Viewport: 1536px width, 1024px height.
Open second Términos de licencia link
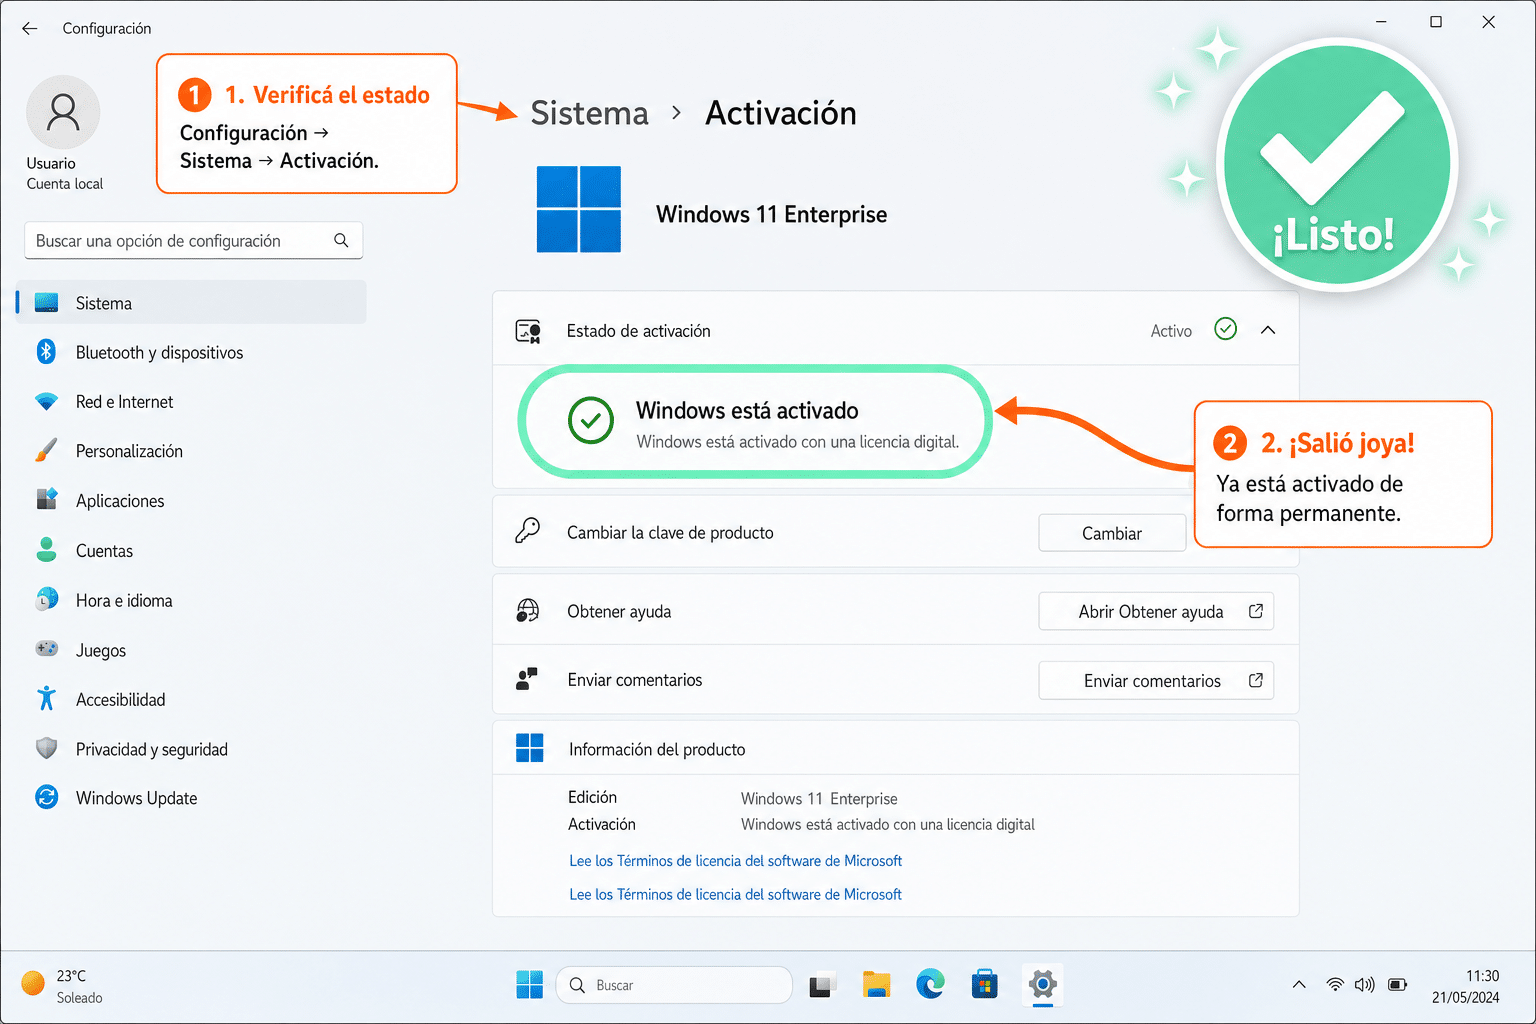click(x=735, y=894)
